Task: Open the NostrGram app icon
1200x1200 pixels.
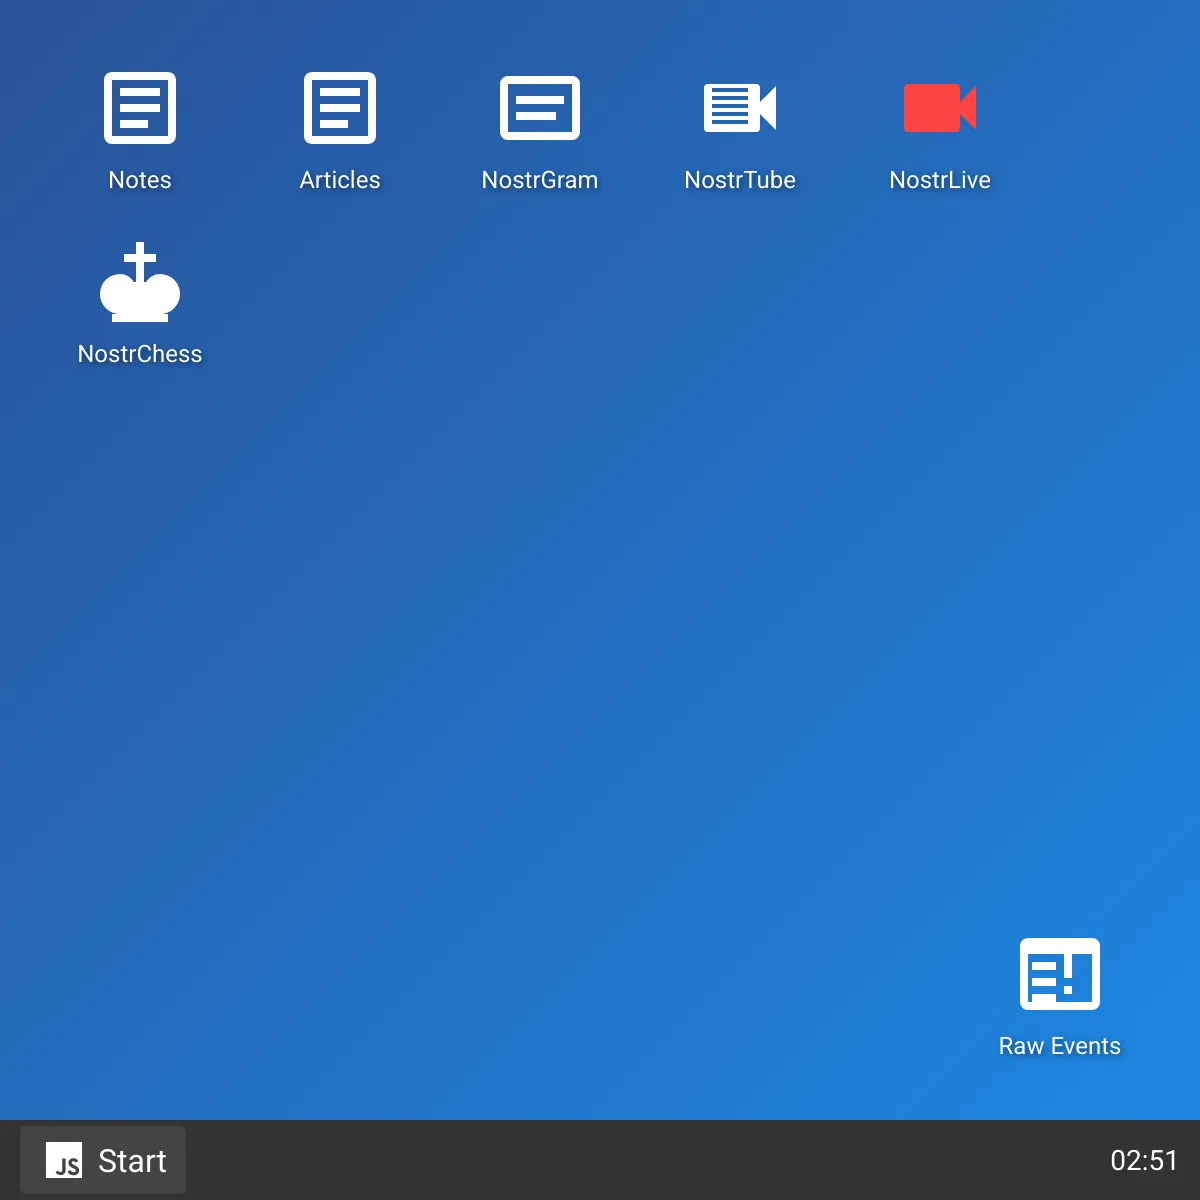Action: tap(540, 108)
